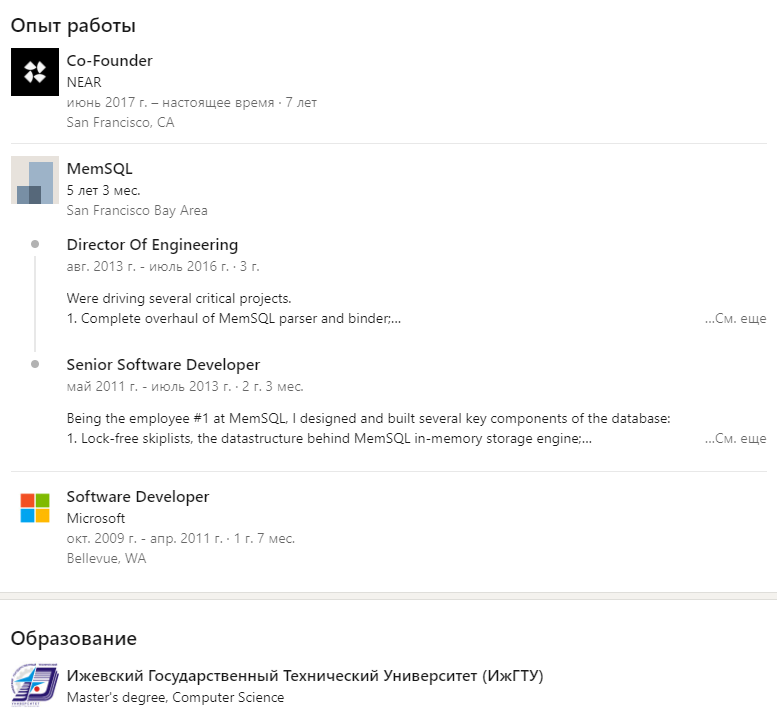Screen dimensions: 777x714
Task: Click the NEAR company logo icon
Action: [35, 72]
